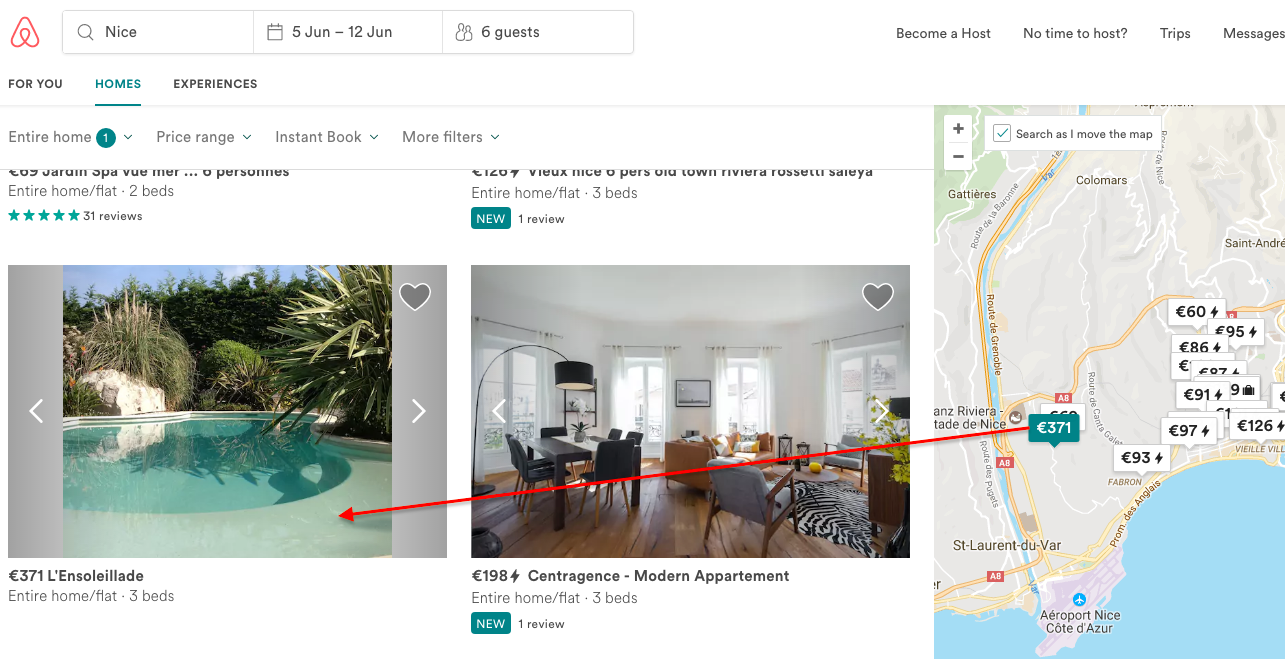1285x659 pixels.
Task: Open the Become a Host link
Action: coord(943,33)
